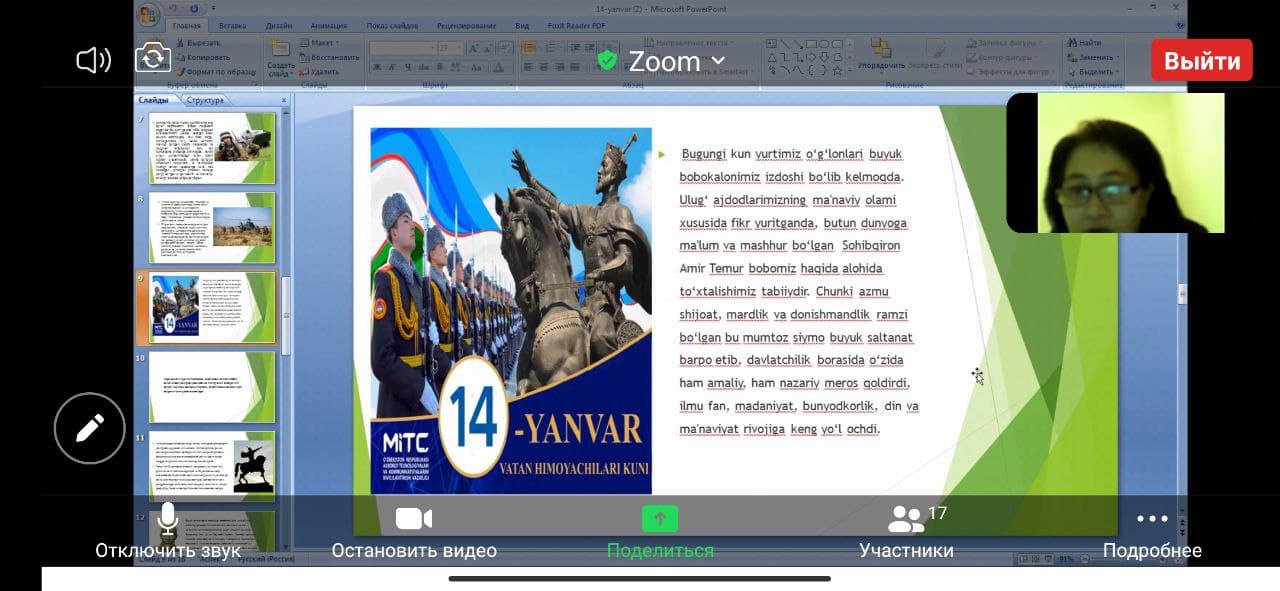The height and width of the screenshot is (591, 1280).
Task: Mute microphone with Отключить звук
Action: tap(168, 530)
